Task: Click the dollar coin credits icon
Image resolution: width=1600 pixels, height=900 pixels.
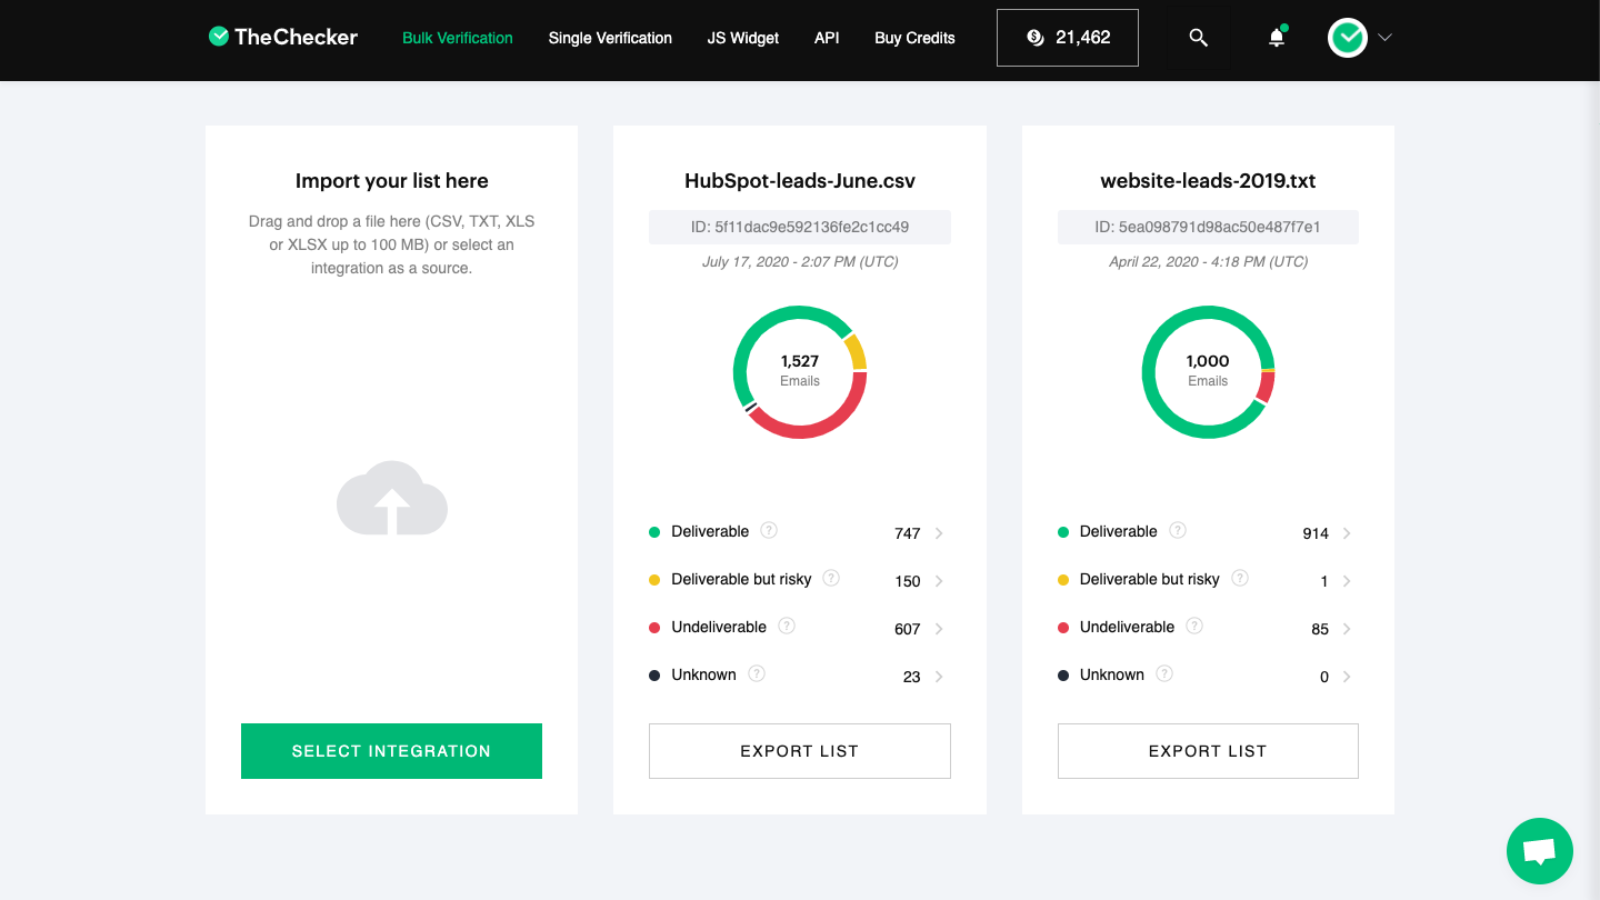Action: 1035,37
